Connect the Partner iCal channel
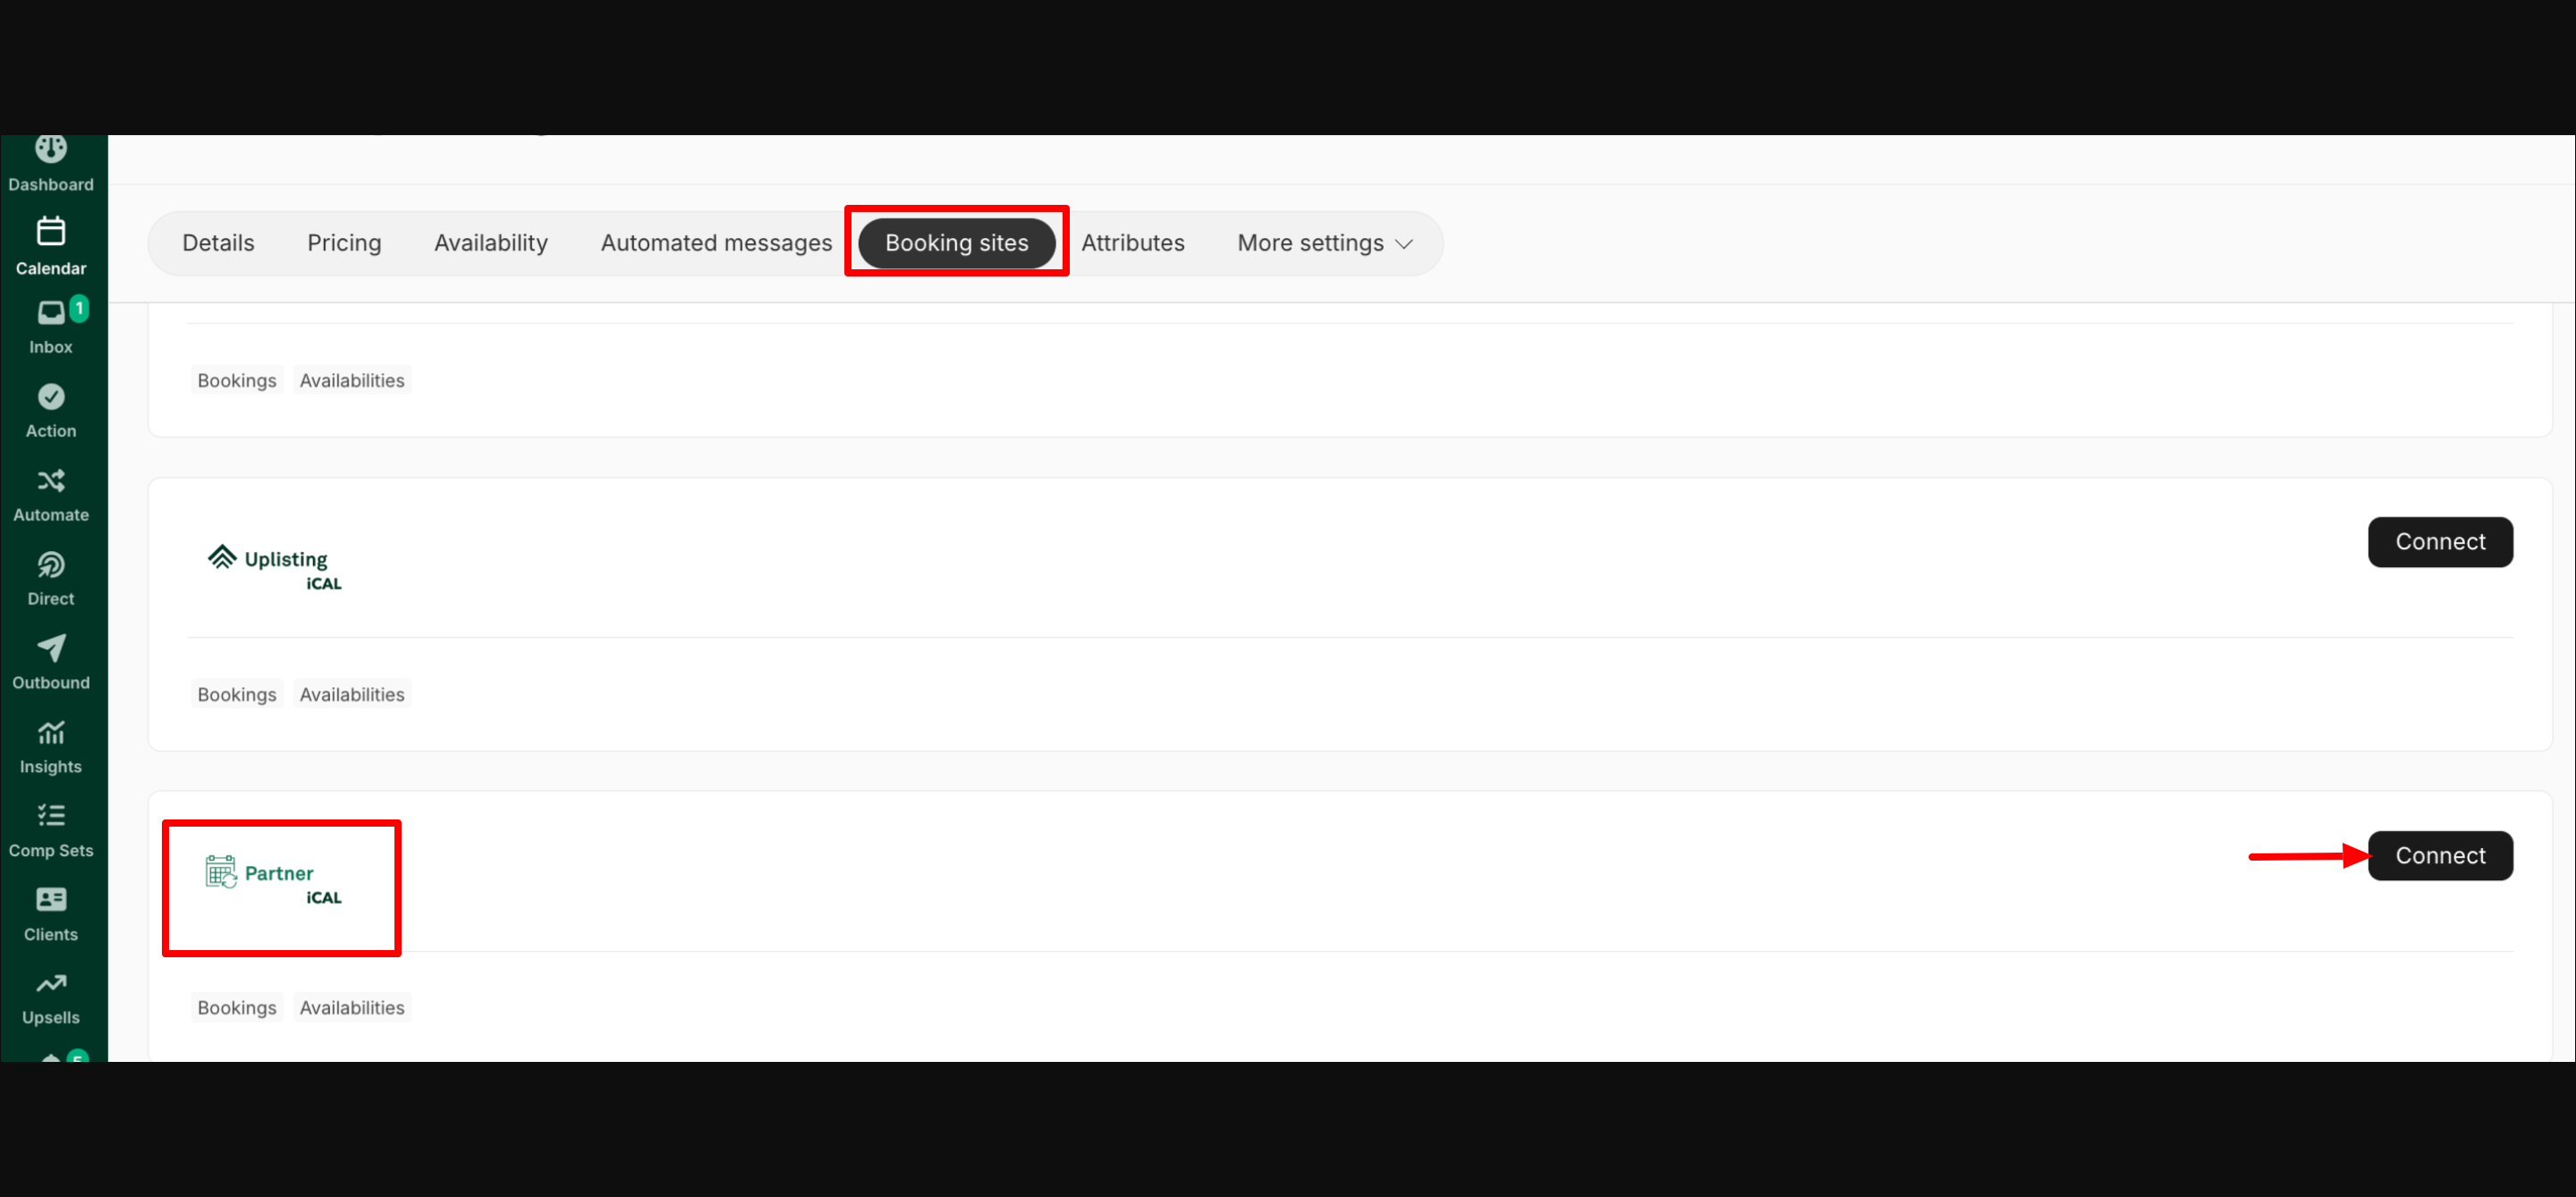Image resolution: width=2576 pixels, height=1197 pixels. click(2439, 856)
